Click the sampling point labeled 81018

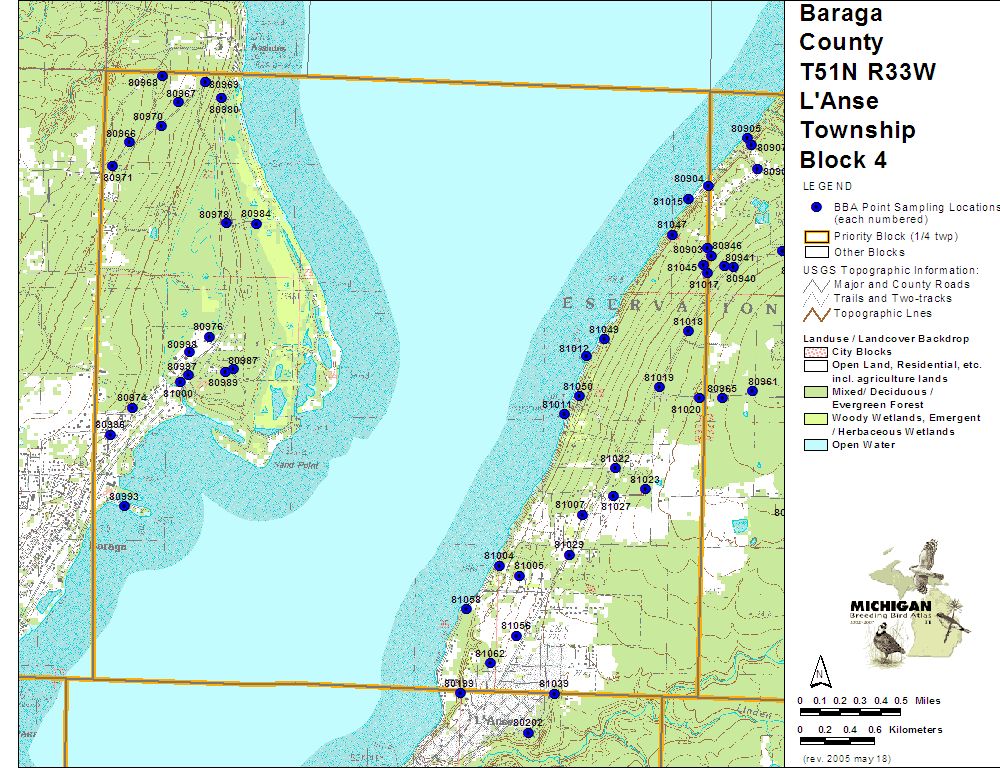tap(688, 331)
